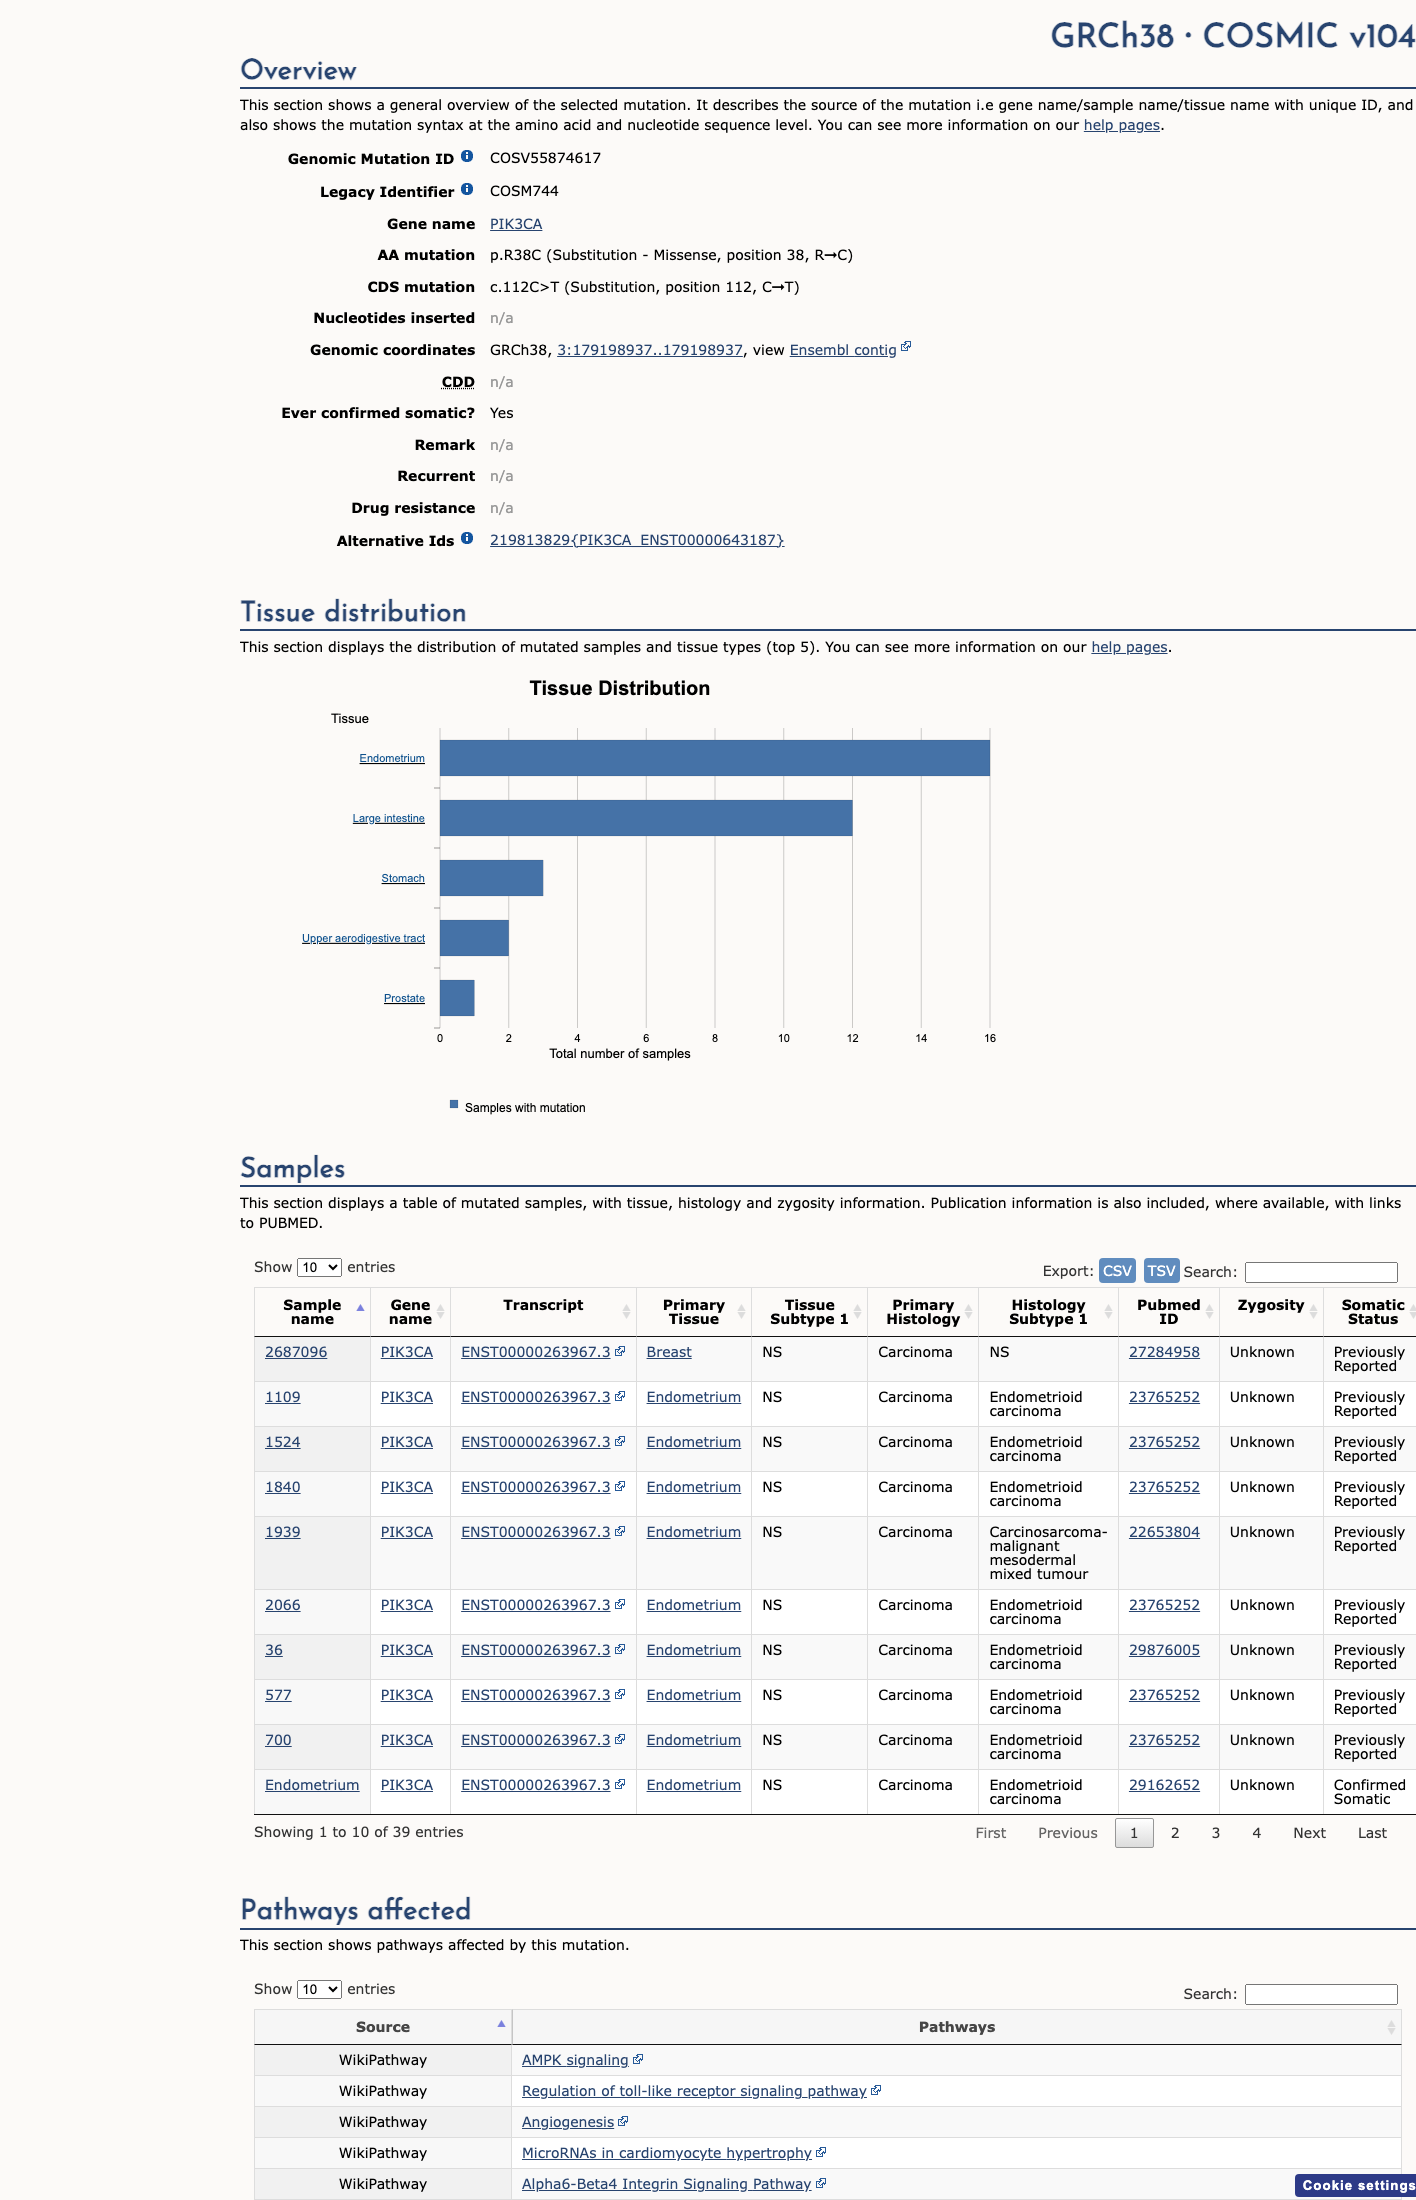Click info icon beside Legacy Identifier
This screenshot has width=1416, height=2200.
[x=467, y=190]
